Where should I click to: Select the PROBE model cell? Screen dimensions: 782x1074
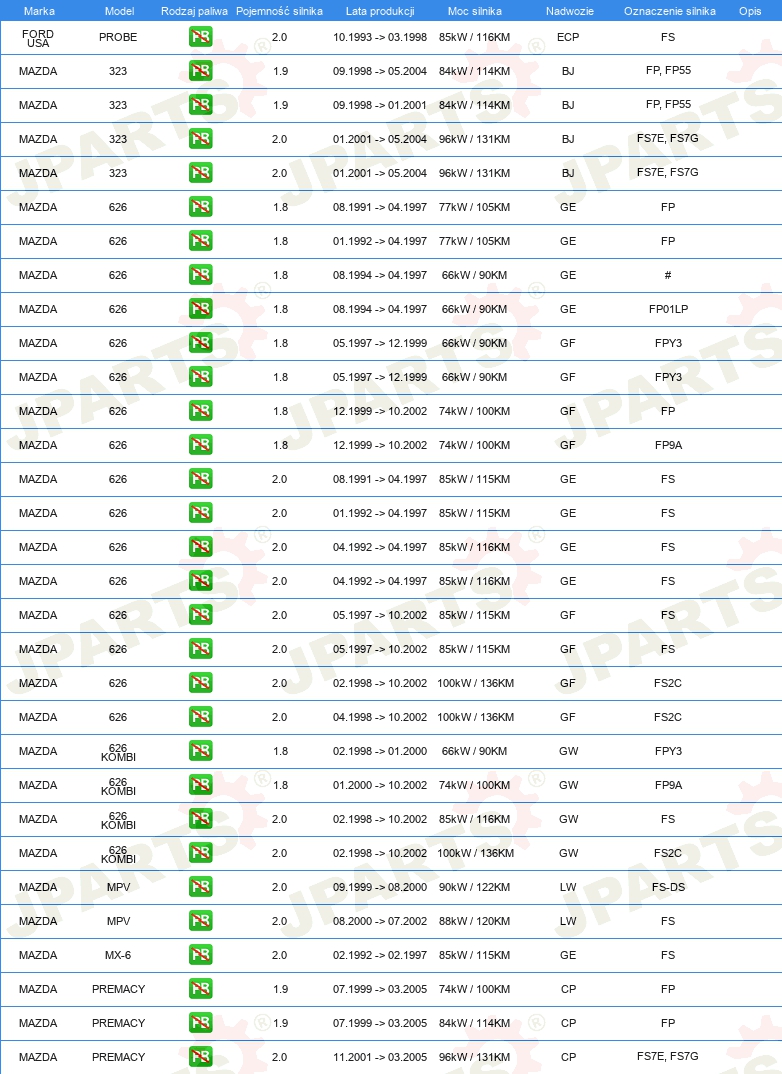point(118,37)
